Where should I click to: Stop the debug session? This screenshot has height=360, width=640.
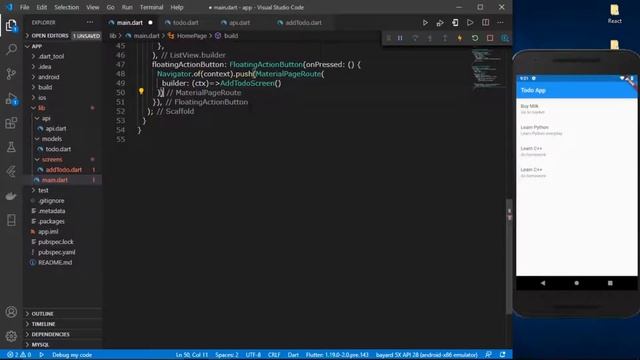(x=490, y=38)
